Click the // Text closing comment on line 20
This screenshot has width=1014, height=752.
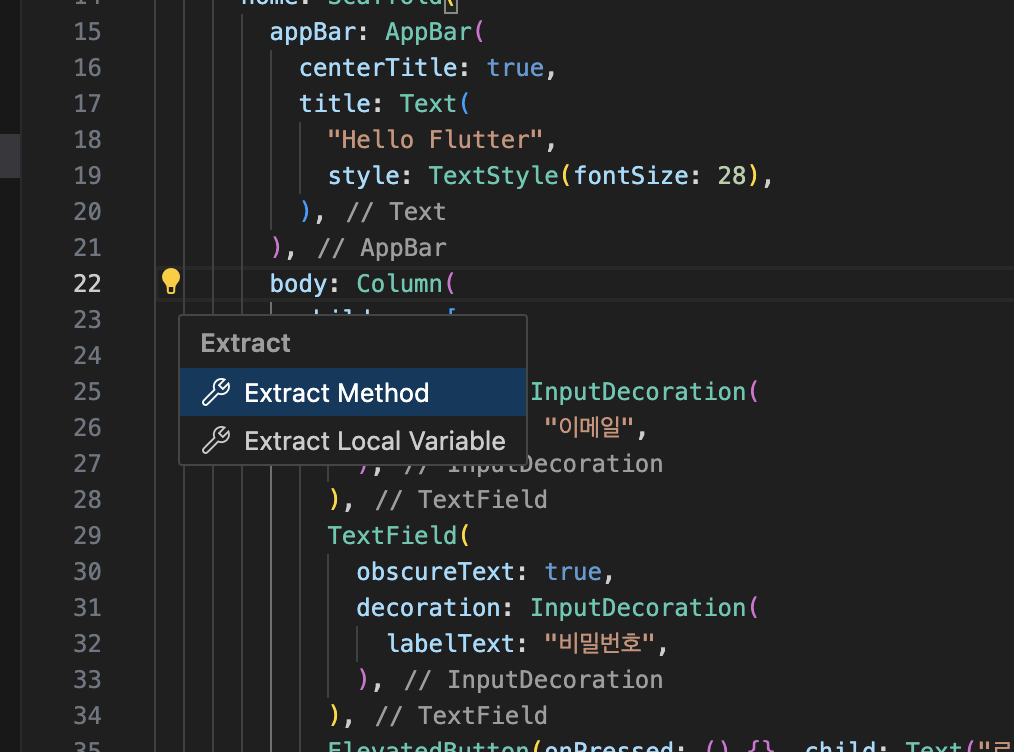[396, 212]
